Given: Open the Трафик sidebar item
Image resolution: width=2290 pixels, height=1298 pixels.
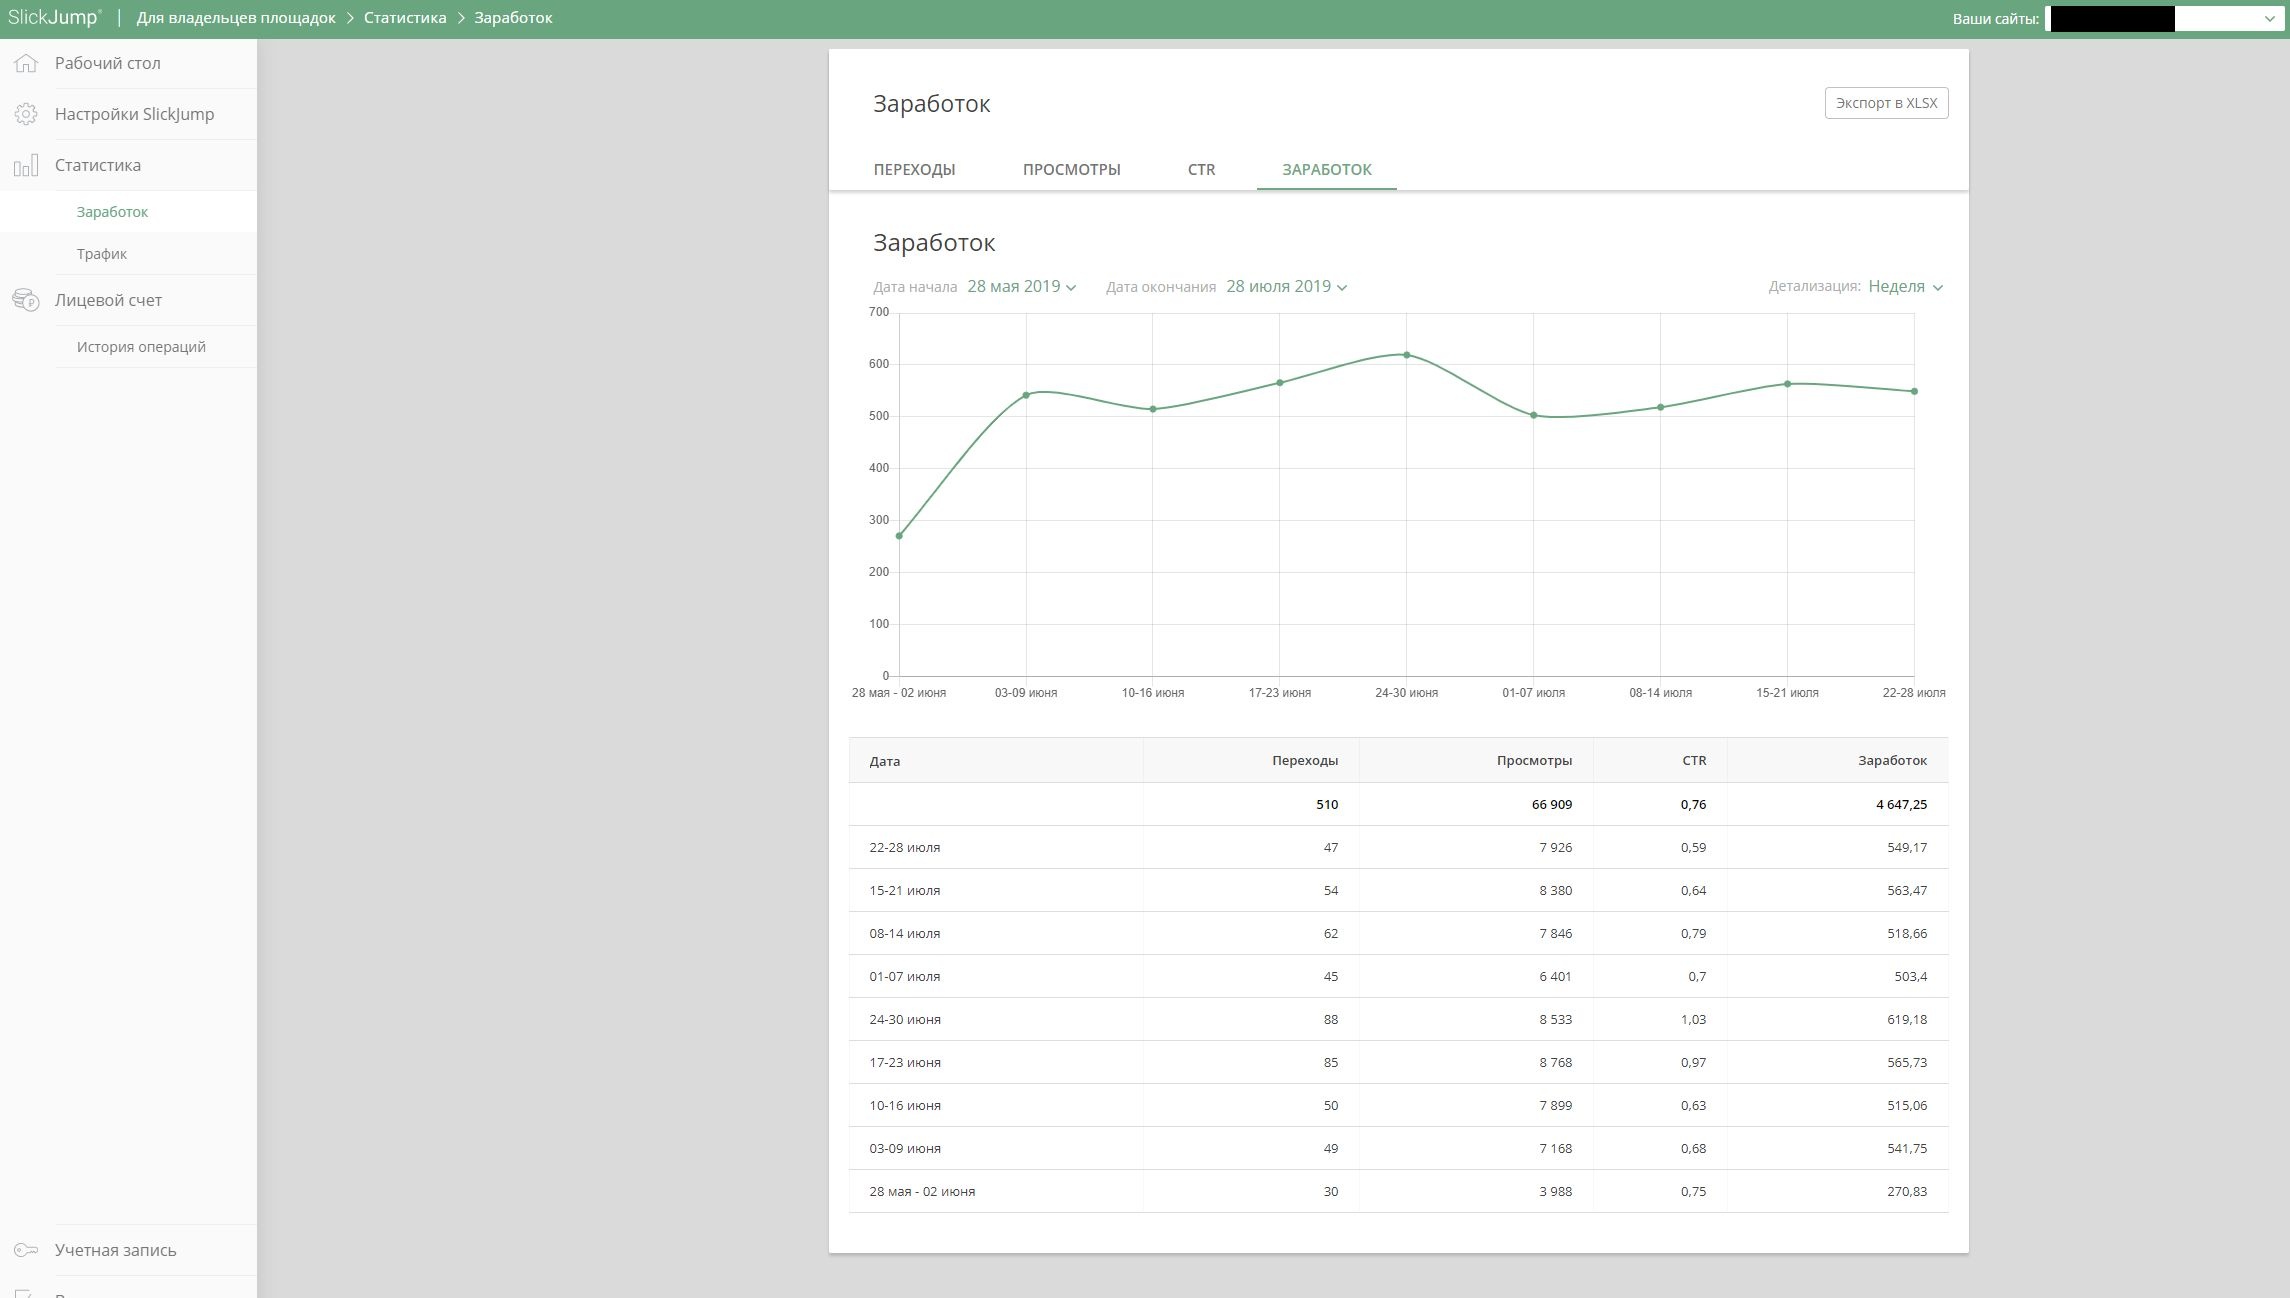Looking at the screenshot, I should (x=102, y=254).
